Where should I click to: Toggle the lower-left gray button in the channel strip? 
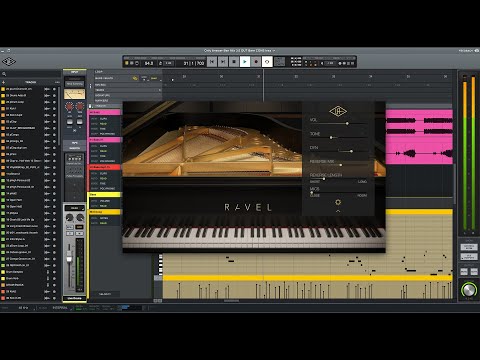pos(70,233)
